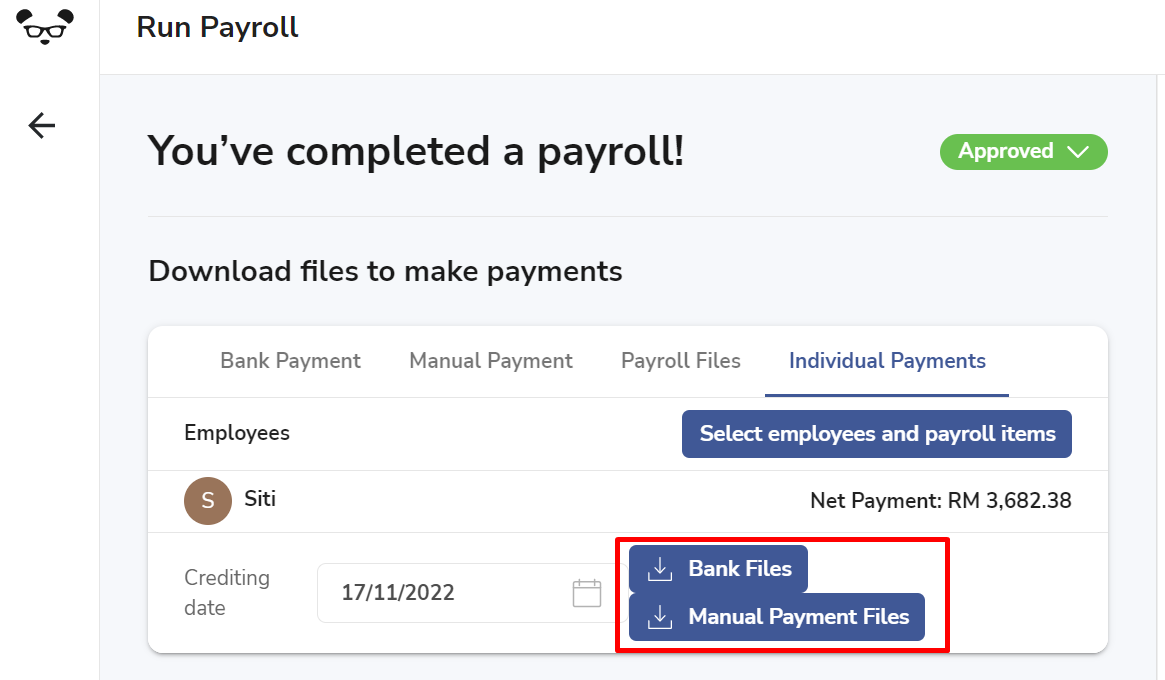Click the panda logo icon
The height and width of the screenshot is (680, 1165).
(x=45, y=27)
